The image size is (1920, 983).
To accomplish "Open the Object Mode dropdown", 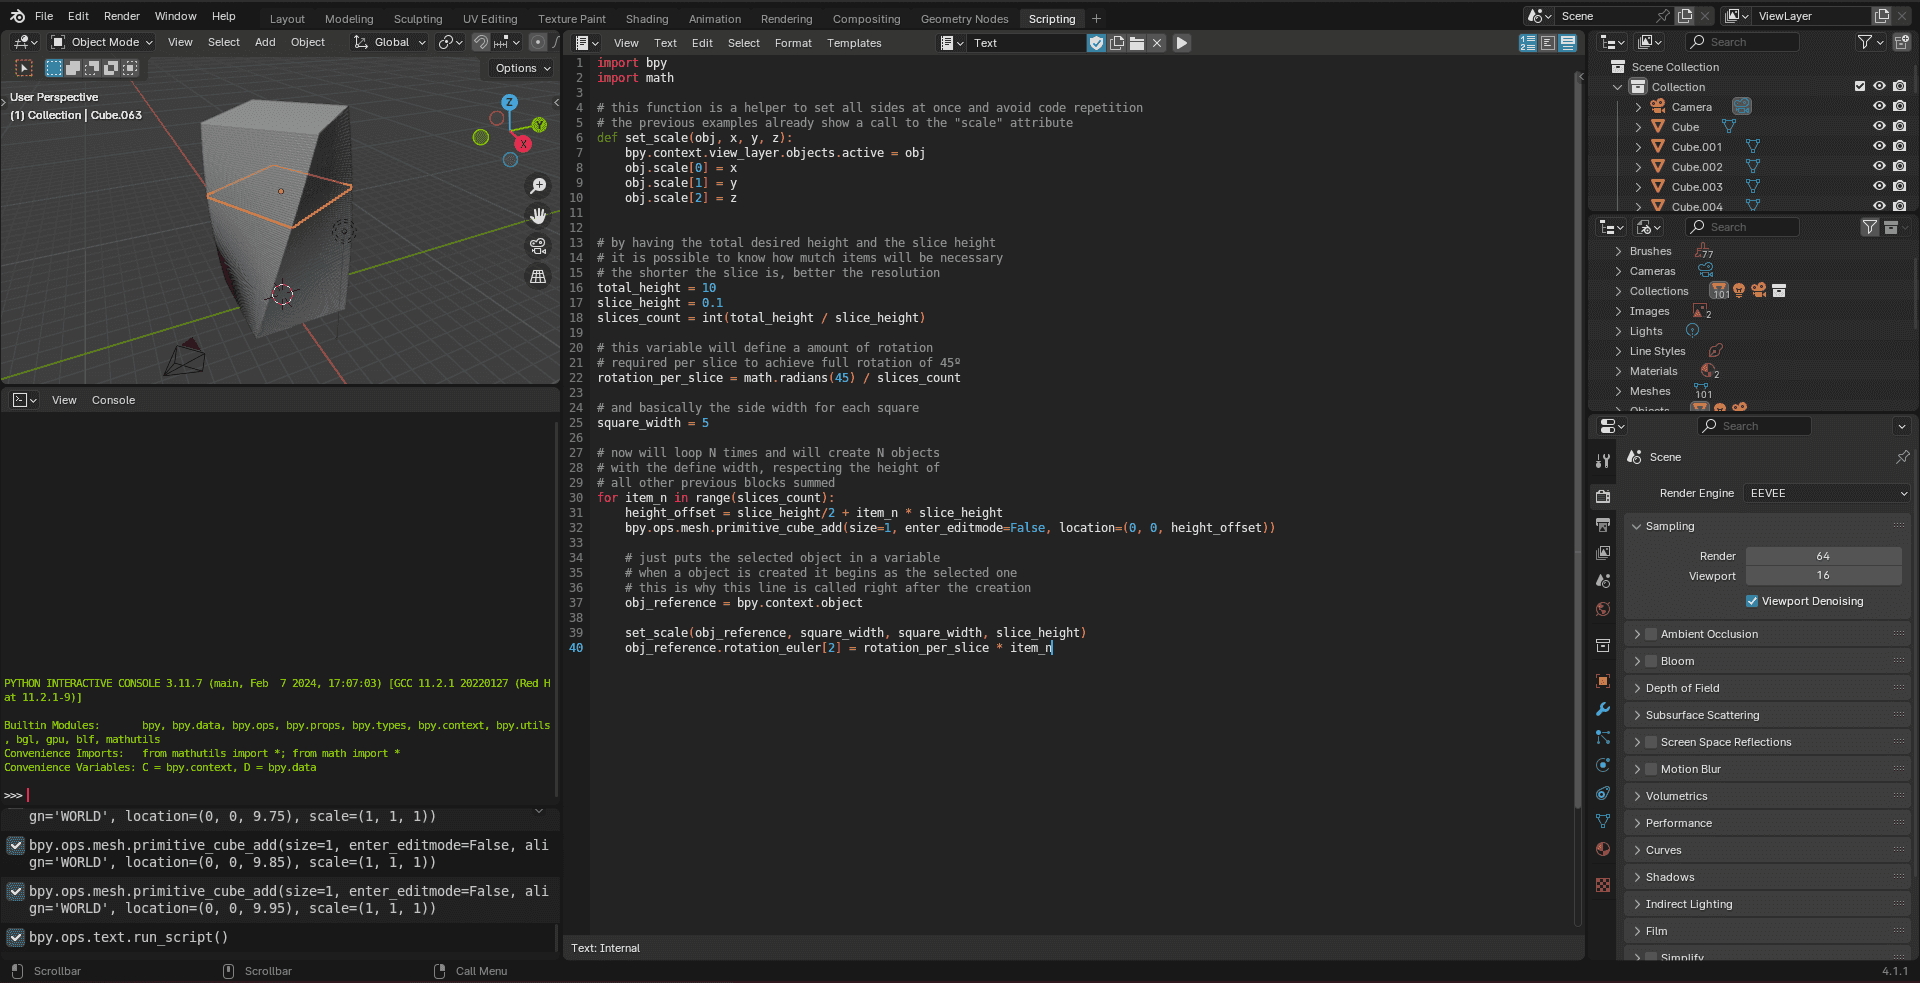I will 102,42.
